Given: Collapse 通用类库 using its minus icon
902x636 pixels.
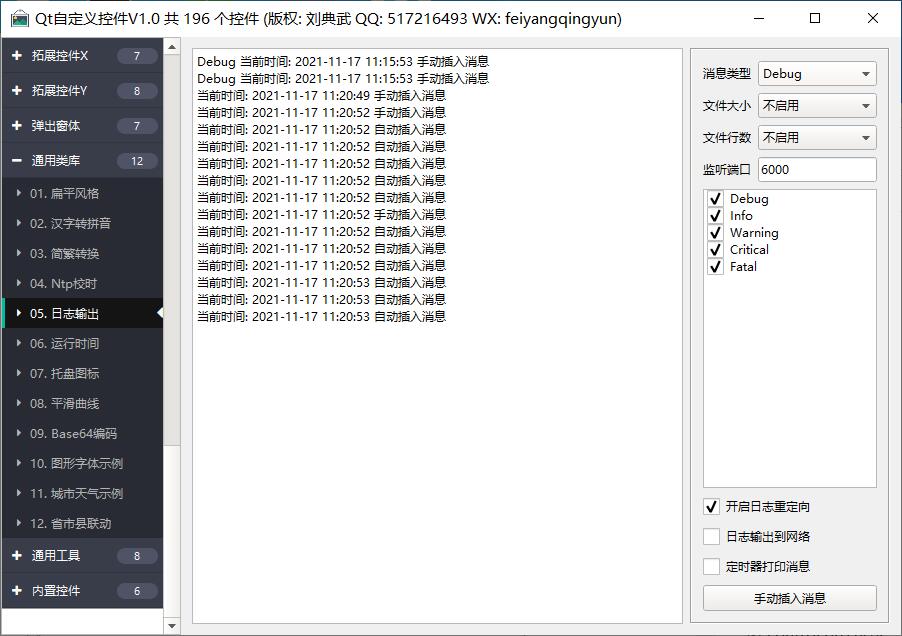Looking at the screenshot, I should tap(17, 161).
